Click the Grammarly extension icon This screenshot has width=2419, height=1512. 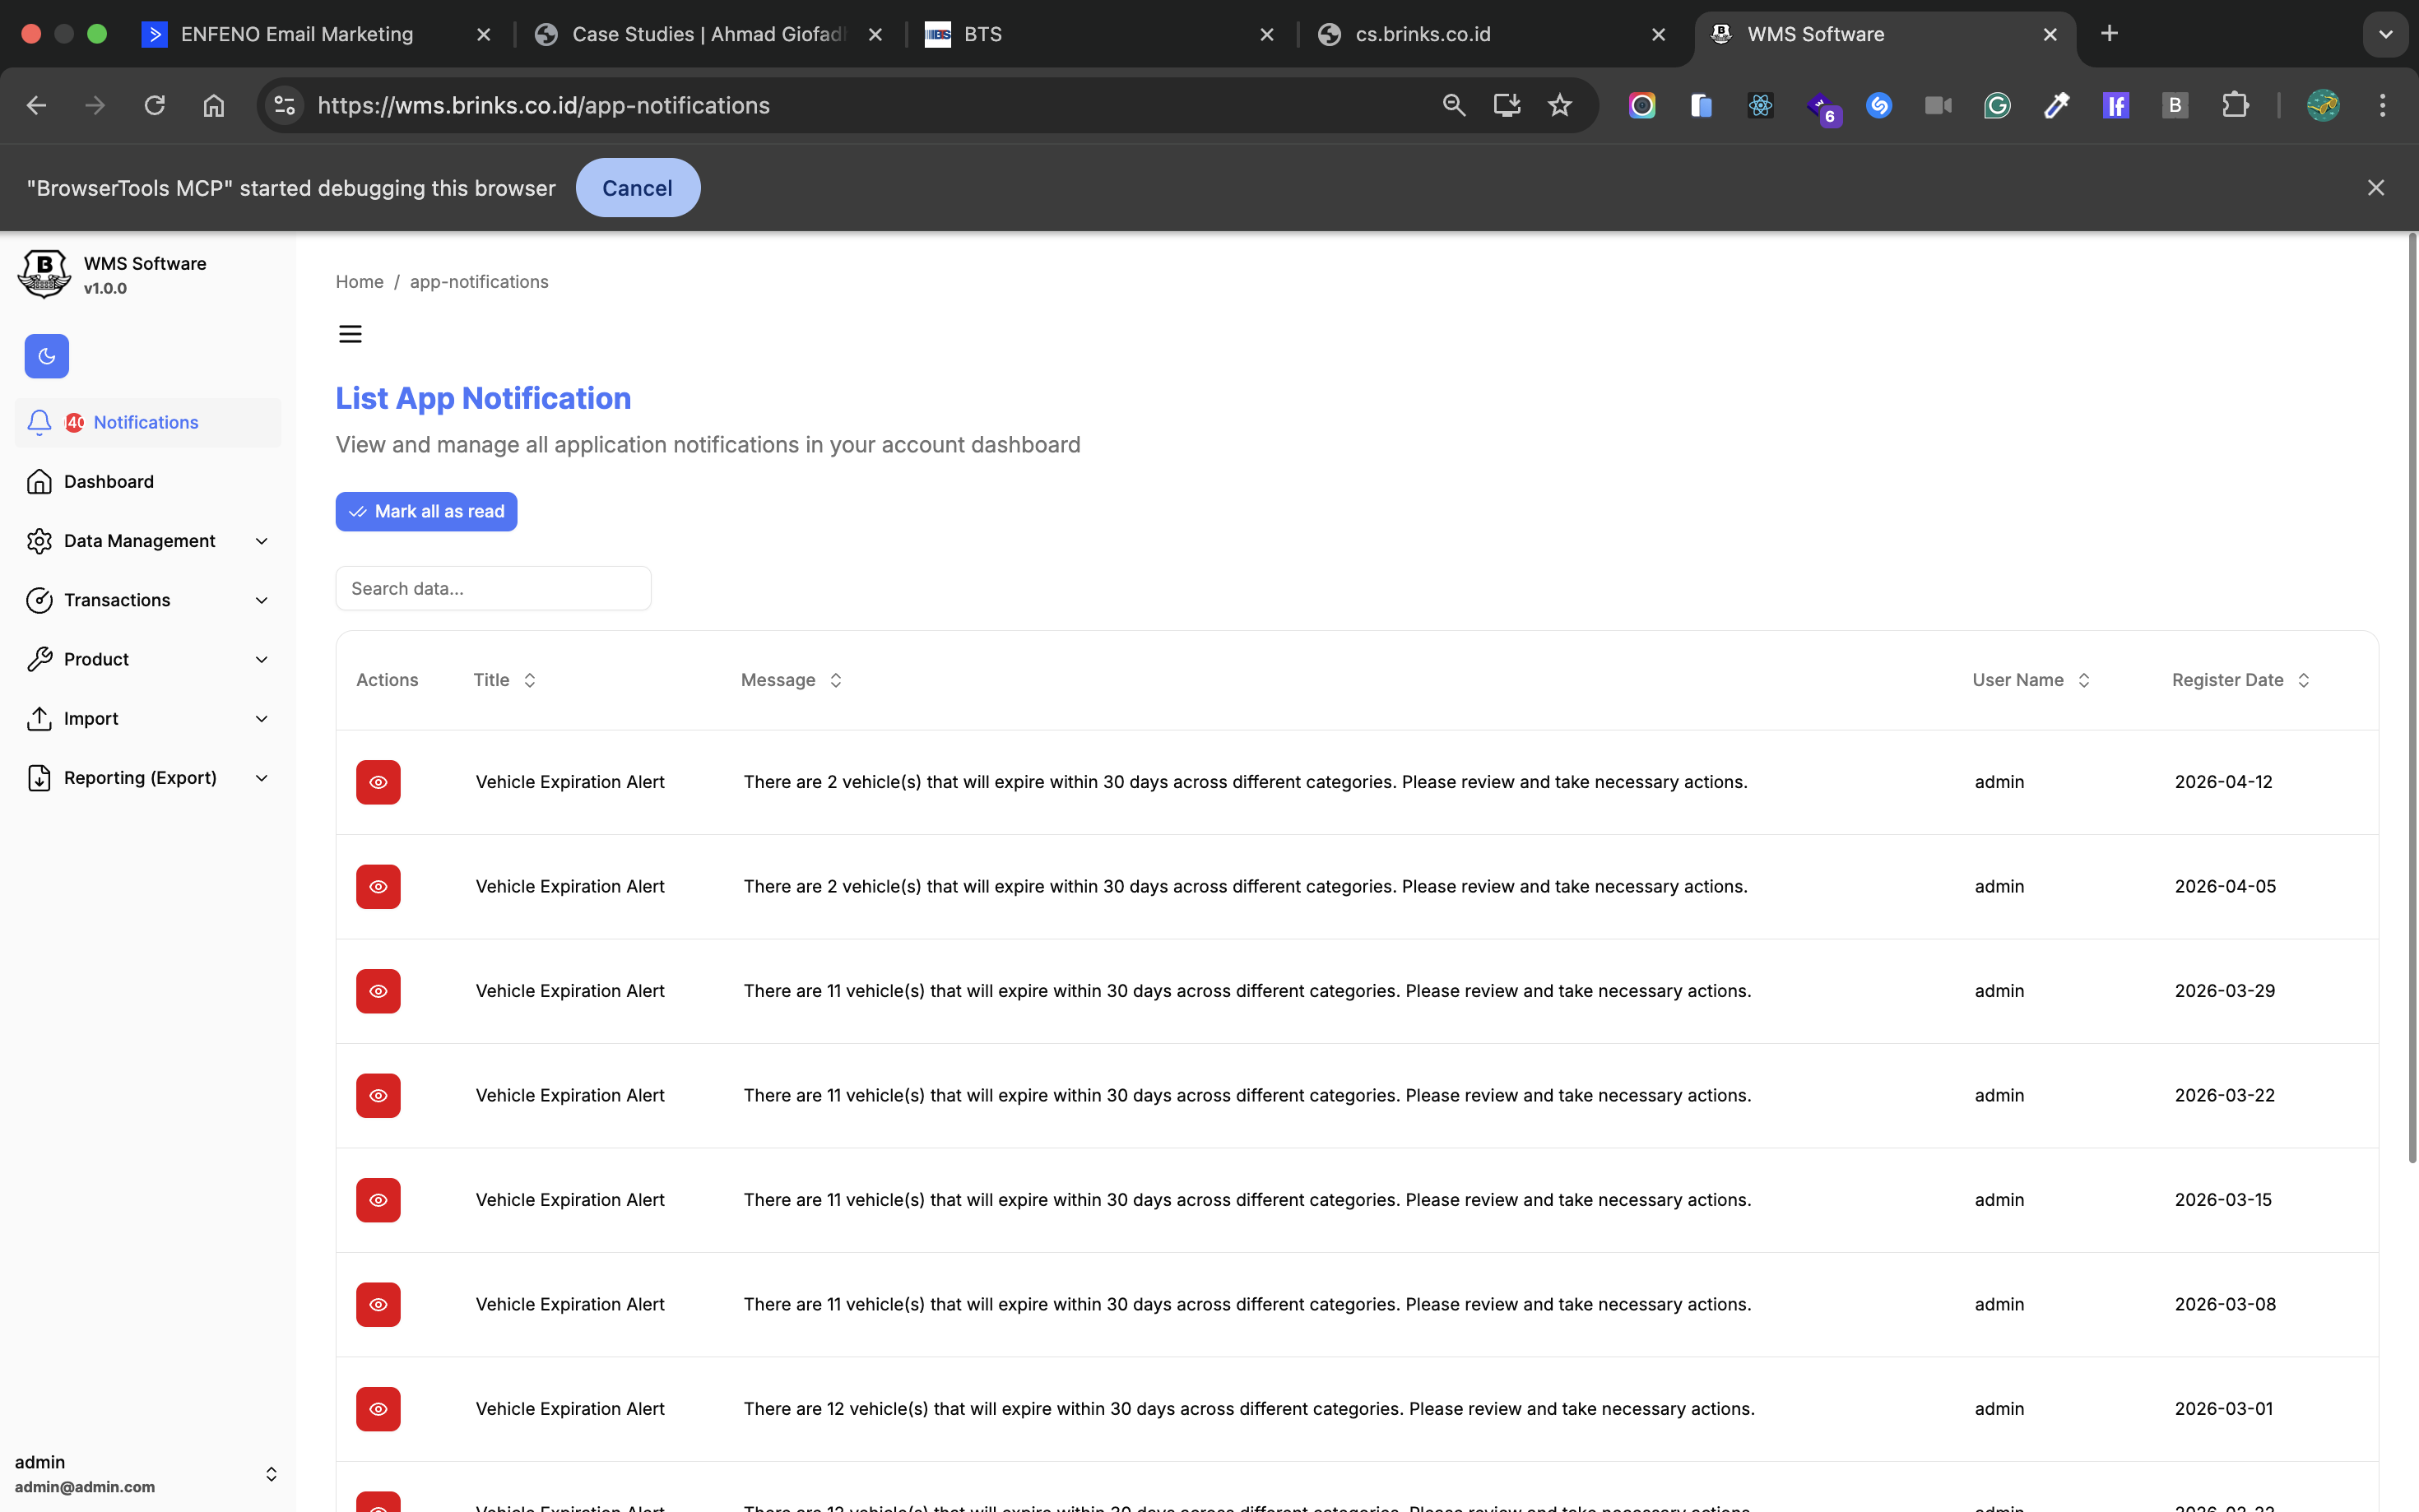(1997, 105)
